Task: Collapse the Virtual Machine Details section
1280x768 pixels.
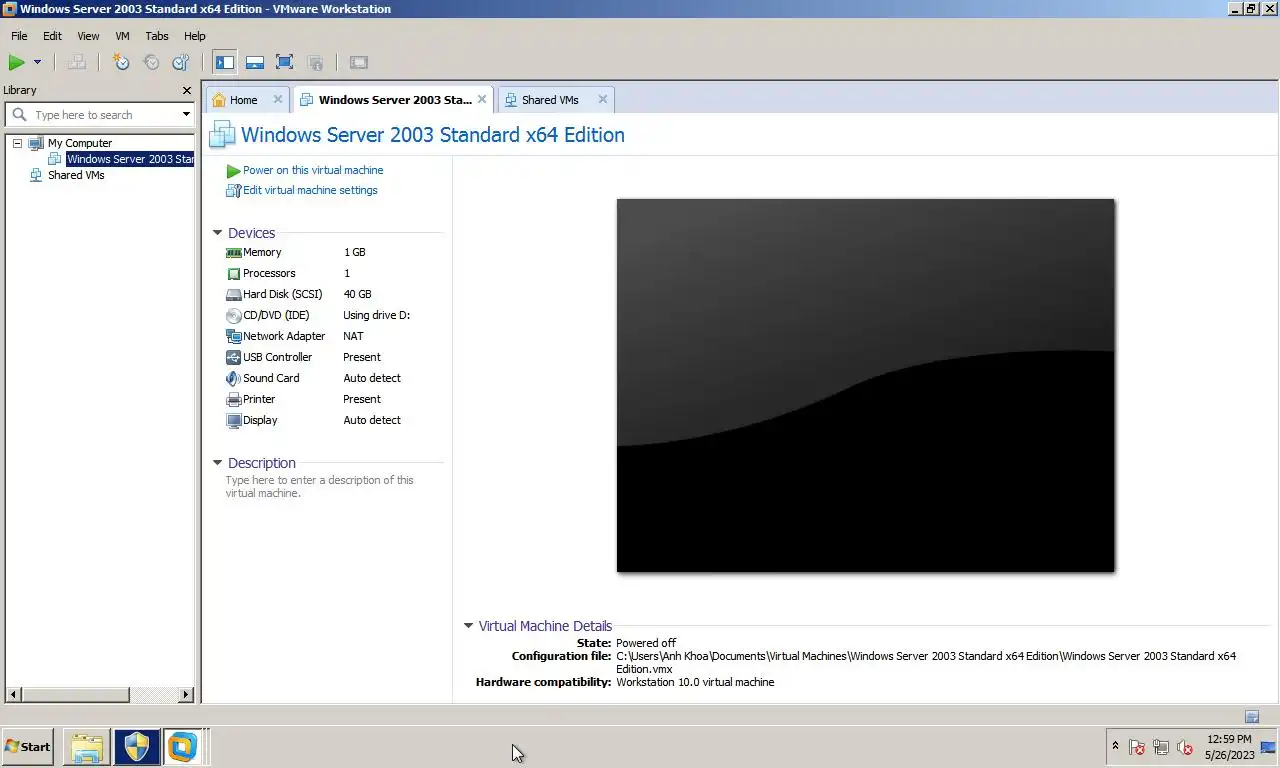Action: pyautogui.click(x=468, y=626)
